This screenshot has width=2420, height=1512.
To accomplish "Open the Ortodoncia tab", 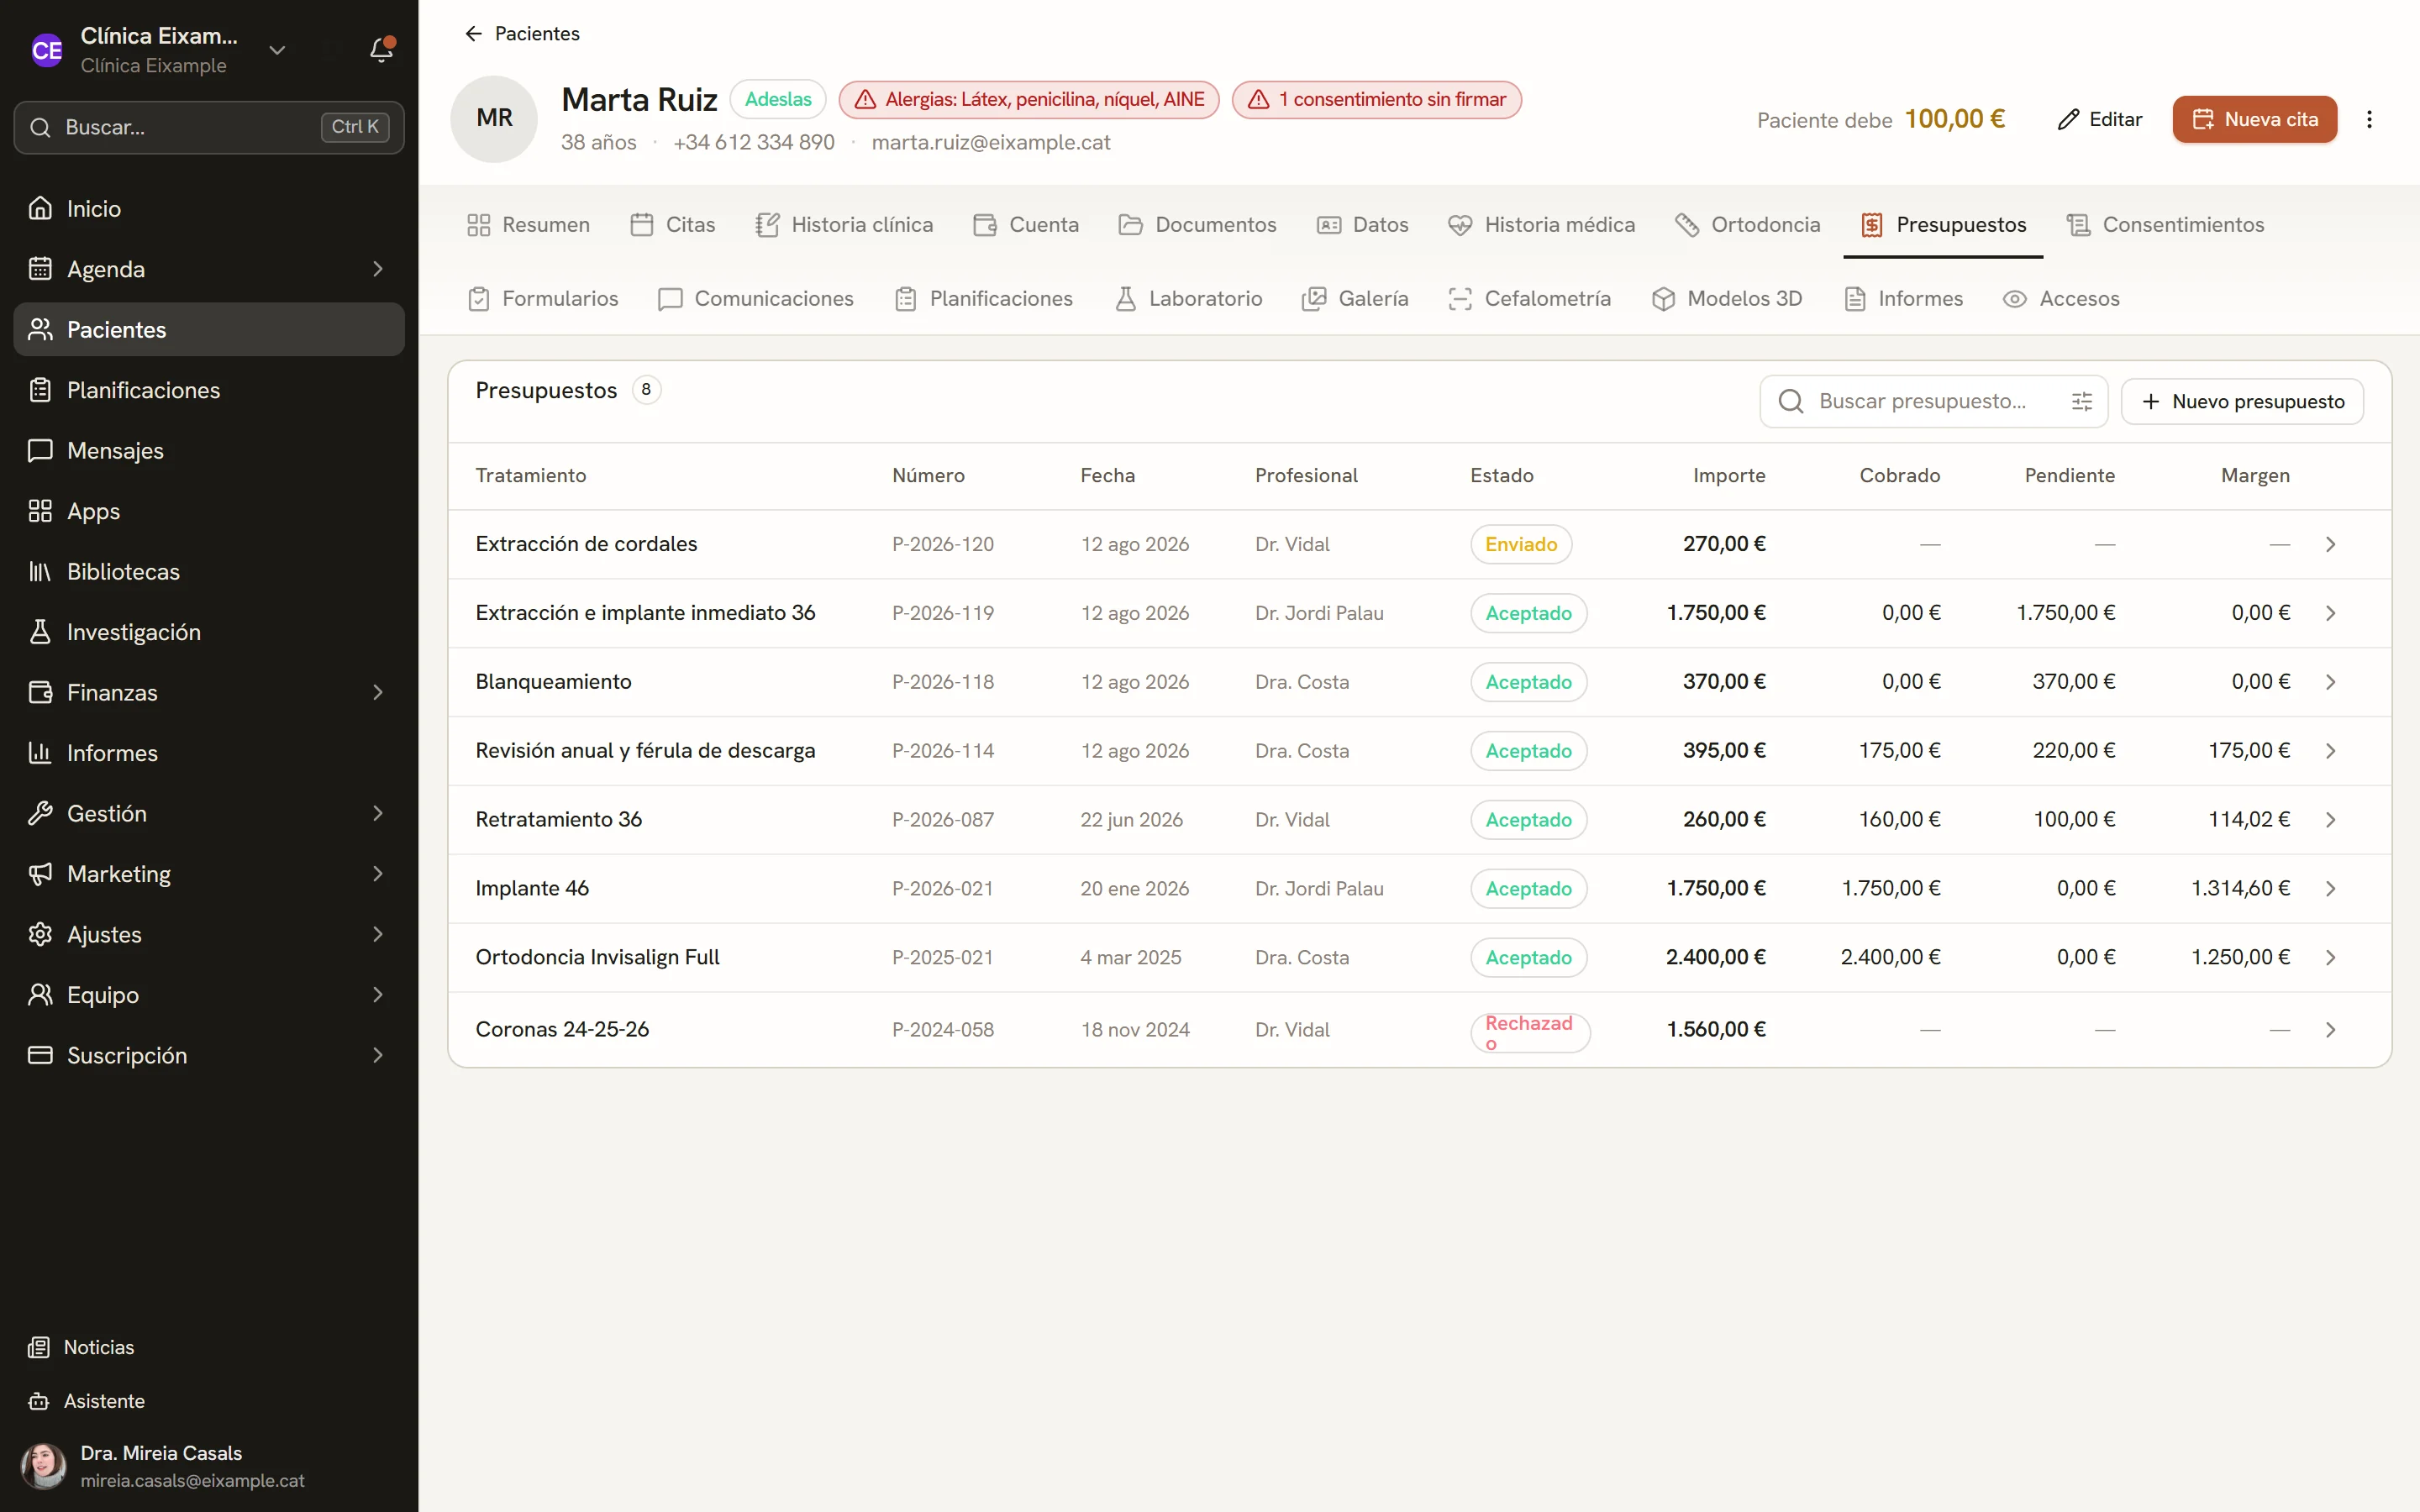I will (1747, 225).
